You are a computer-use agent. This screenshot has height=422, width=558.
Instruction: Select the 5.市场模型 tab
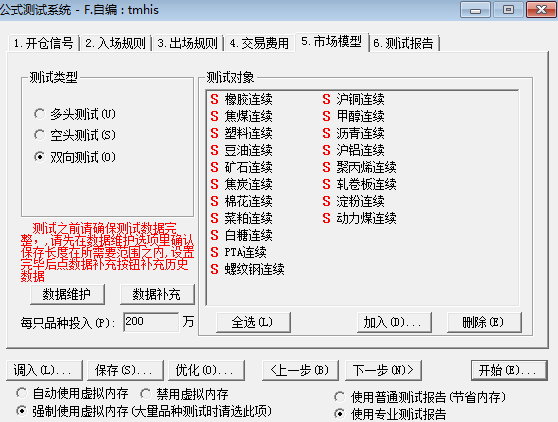332,42
